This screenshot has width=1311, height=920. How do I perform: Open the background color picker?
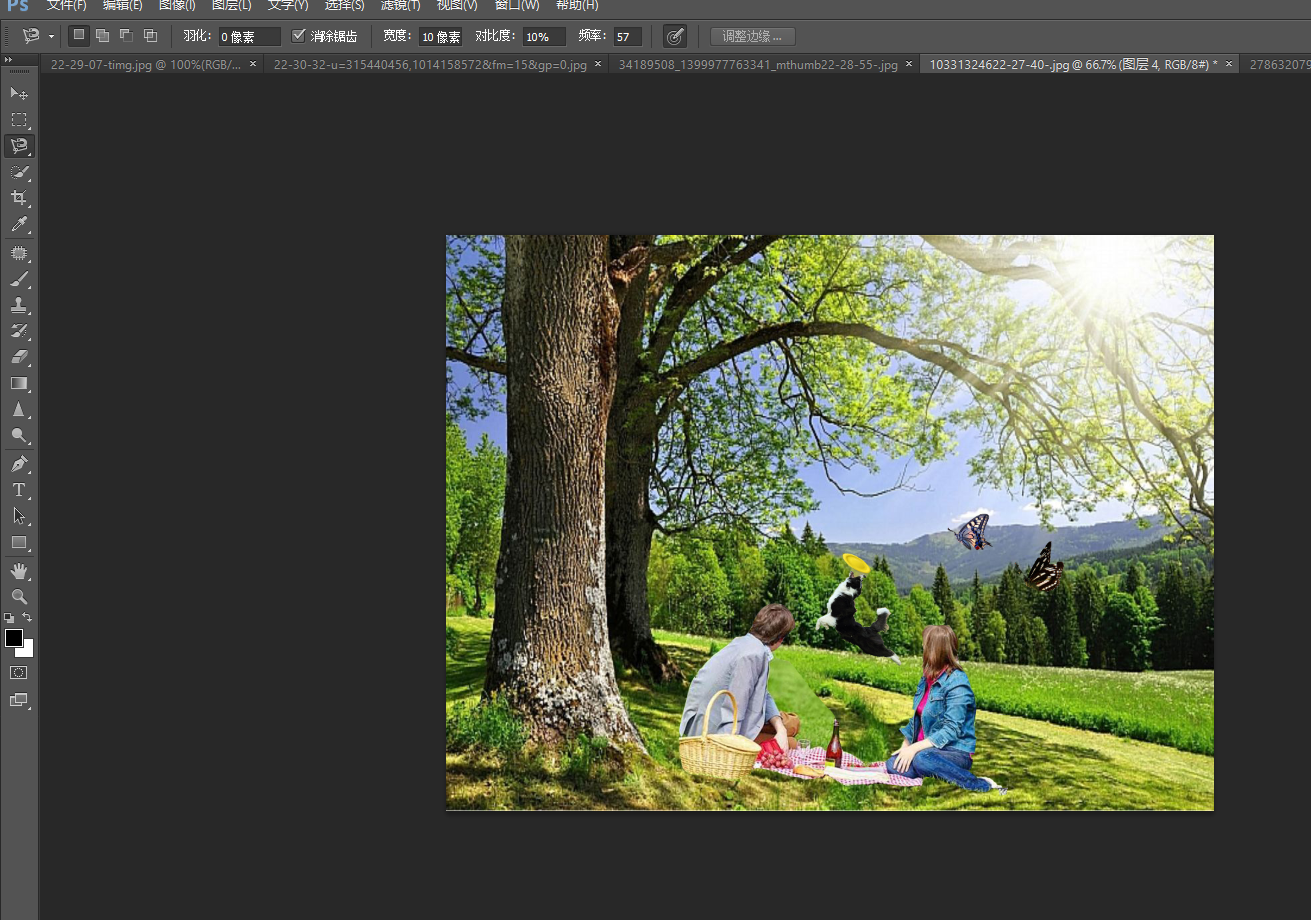pos(28,651)
